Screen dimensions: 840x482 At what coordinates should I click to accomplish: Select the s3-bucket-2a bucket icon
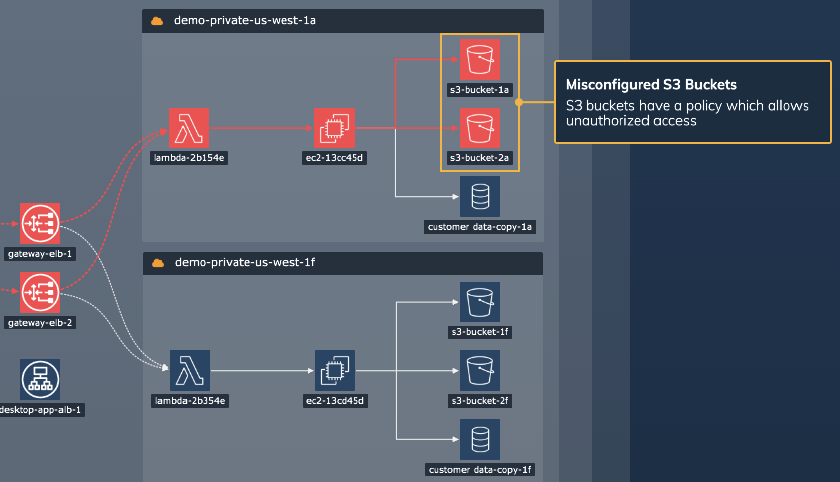479,128
